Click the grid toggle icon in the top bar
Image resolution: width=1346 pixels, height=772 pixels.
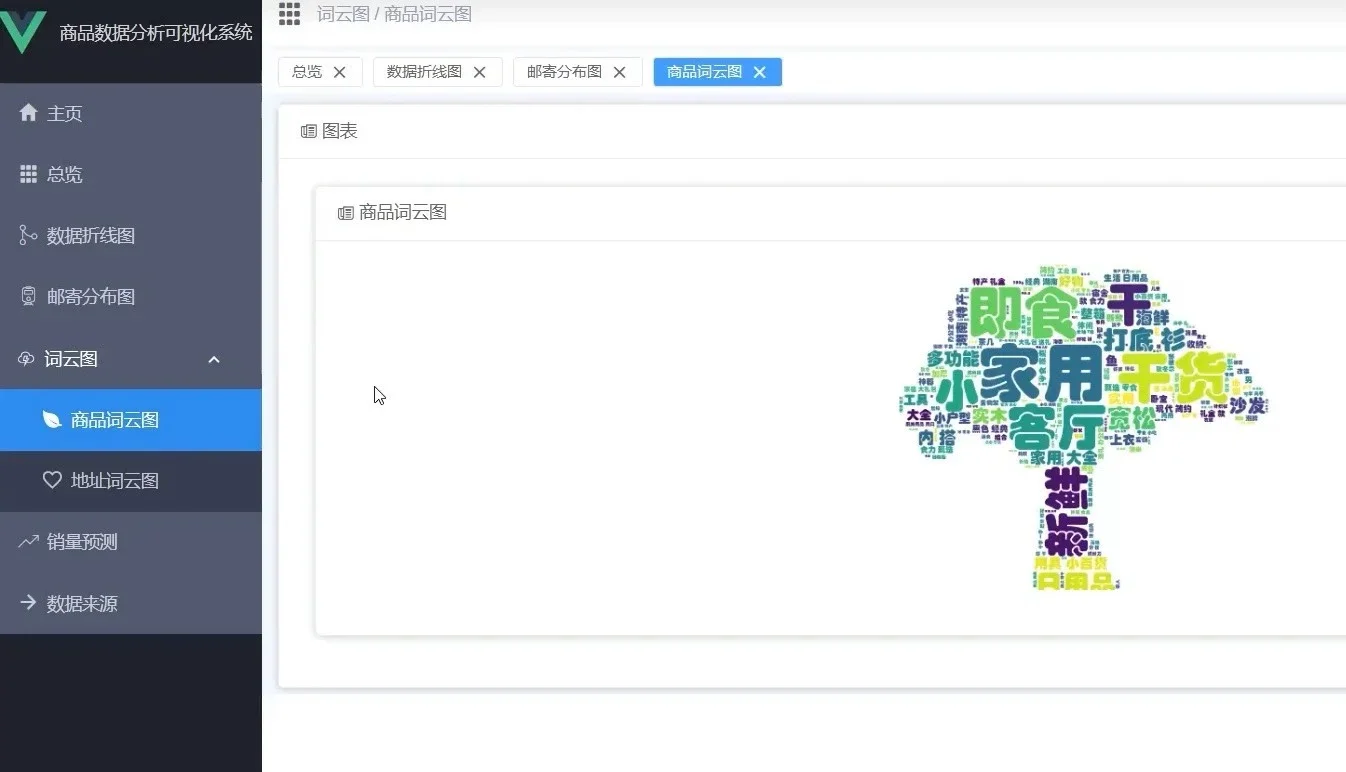pos(289,14)
